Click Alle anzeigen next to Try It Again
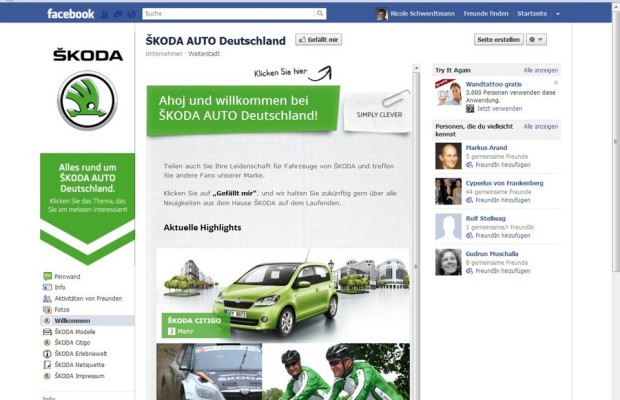 (x=541, y=70)
